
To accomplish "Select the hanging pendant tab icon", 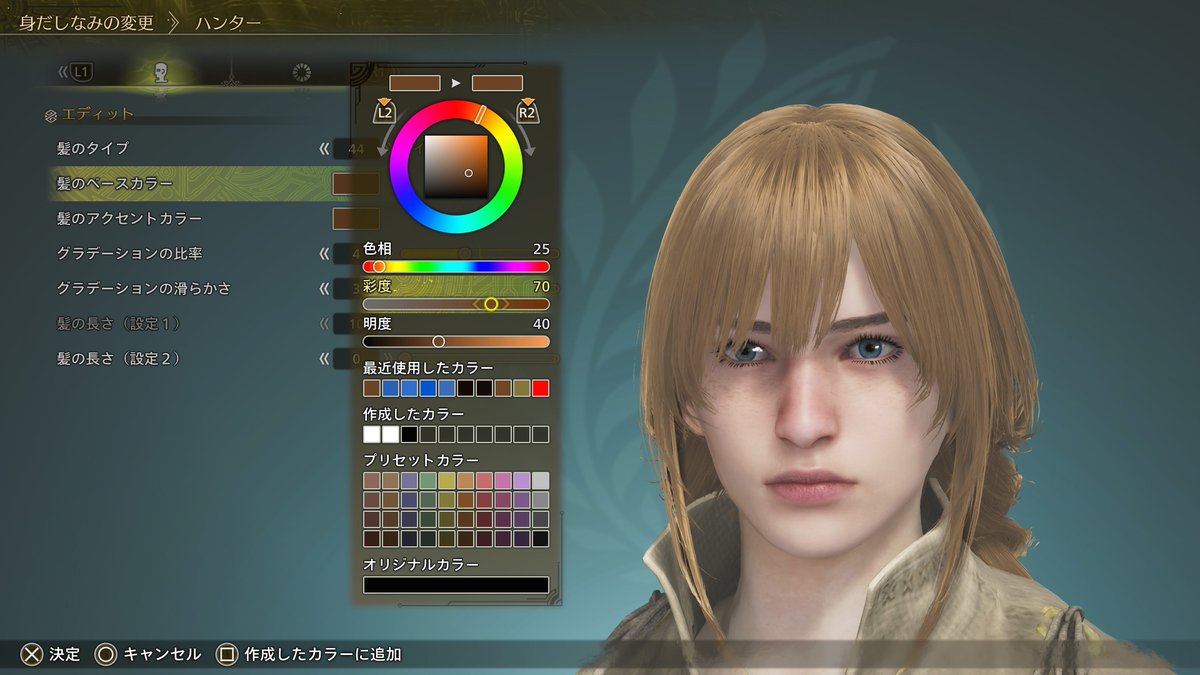I will (230, 72).
